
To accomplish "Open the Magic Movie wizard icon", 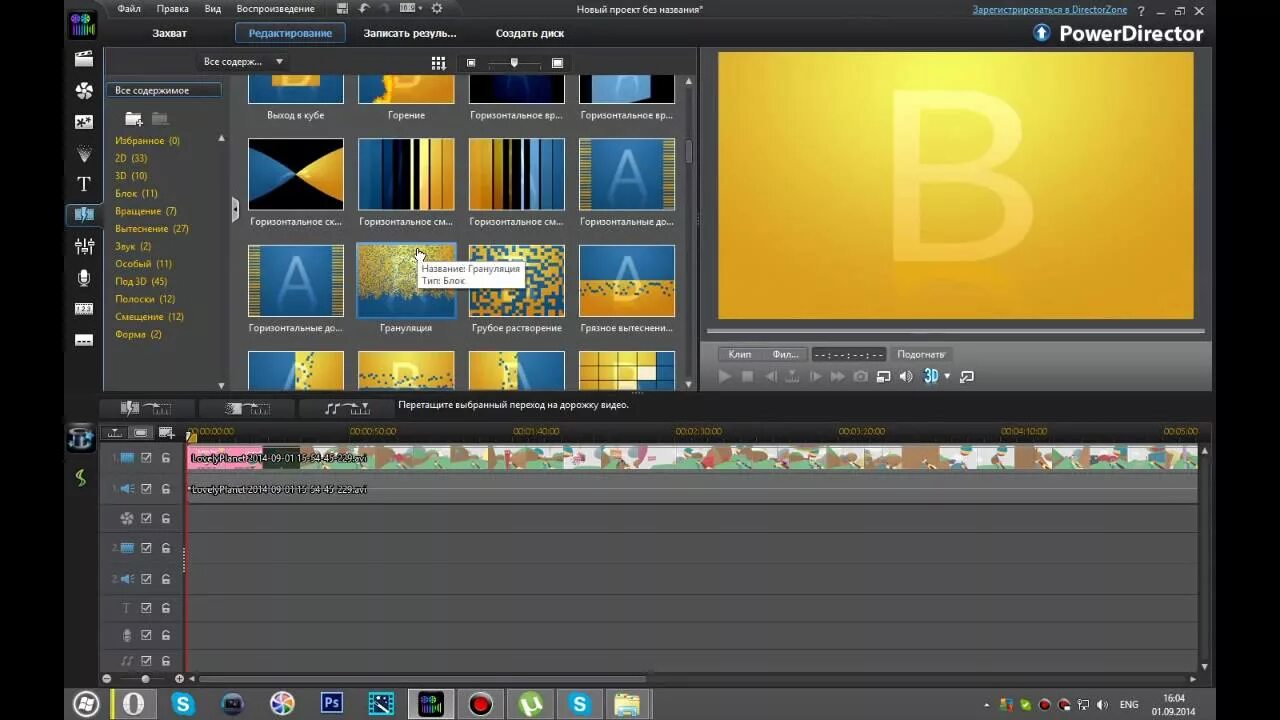I will pyautogui.click(x=81, y=438).
